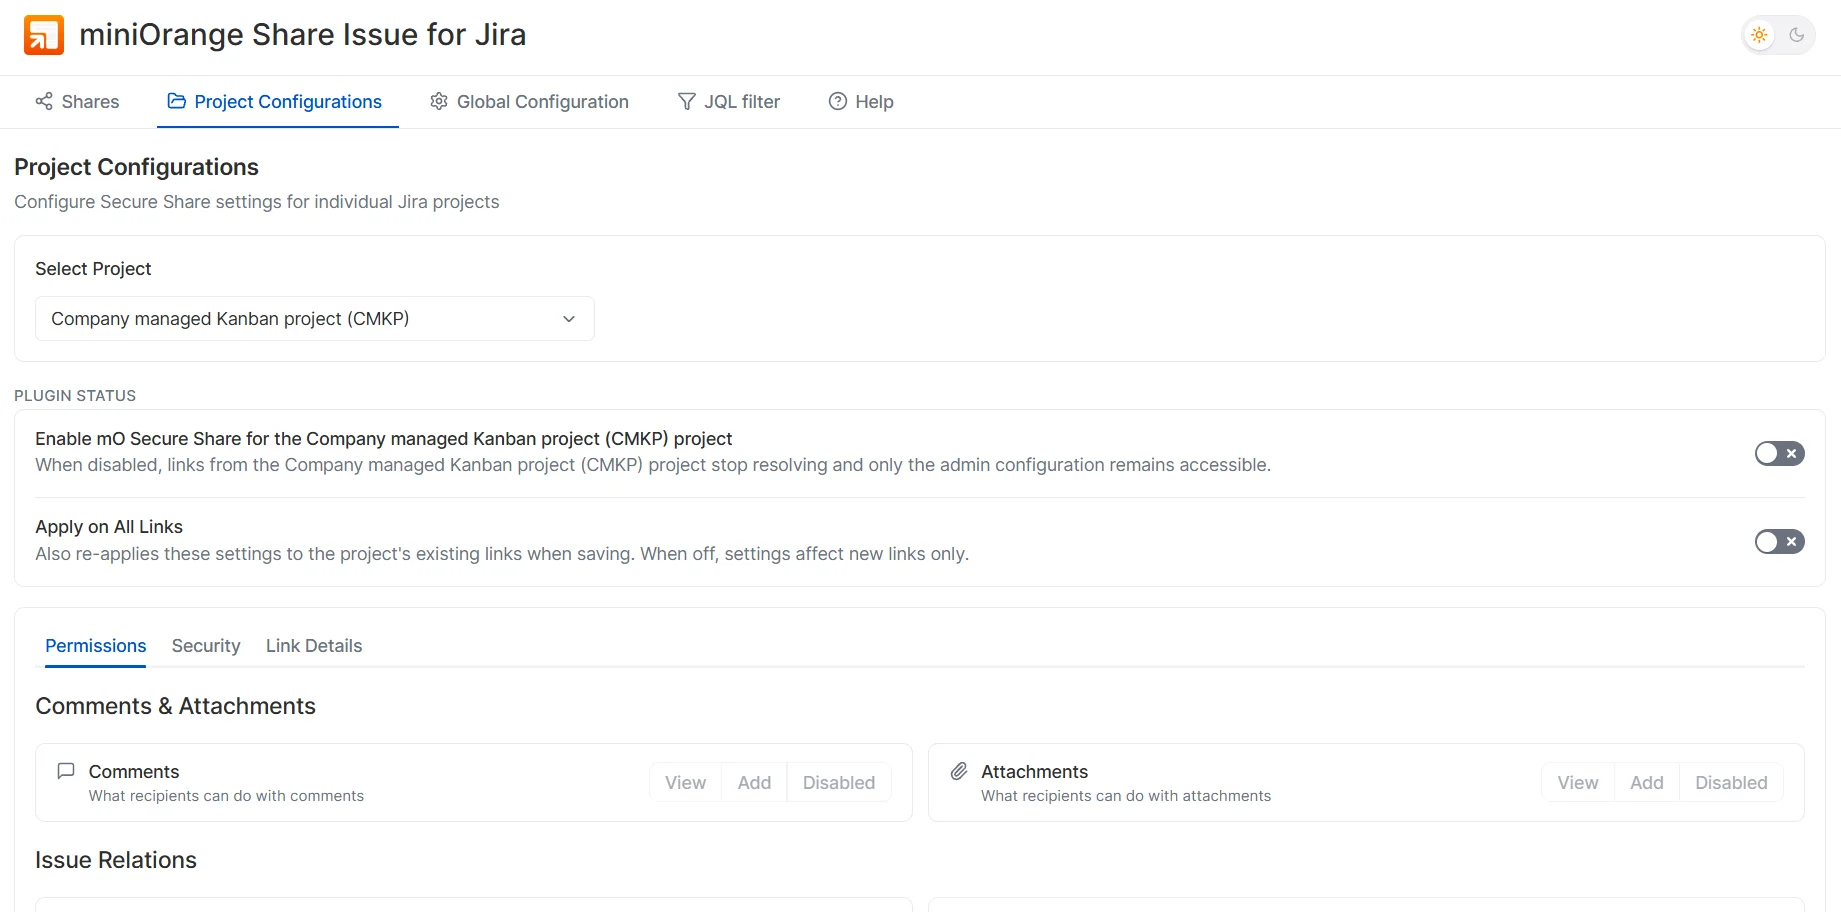Screen dimensions: 1841x912
Task: Click the Attachments paperclip icon
Action: (959, 771)
